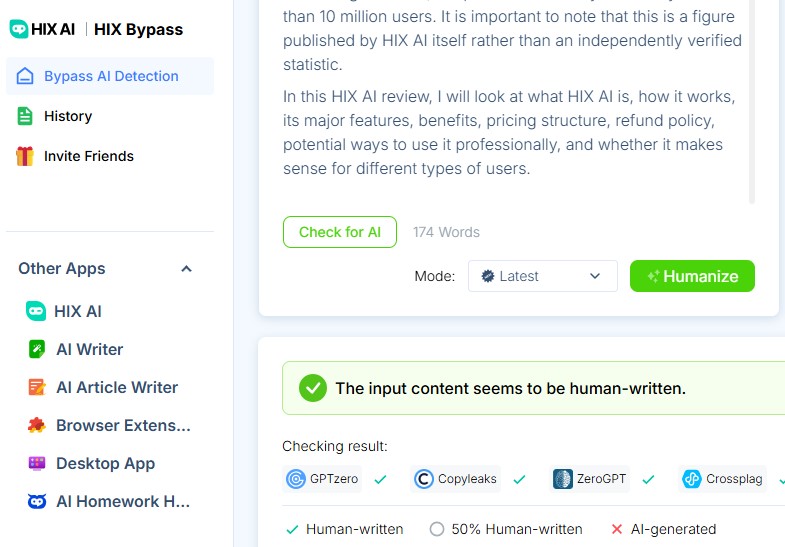Image resolution: width=785 pixels, height=547 pixels.
Task: Click the green History document icon
Action: pos(25,116)
